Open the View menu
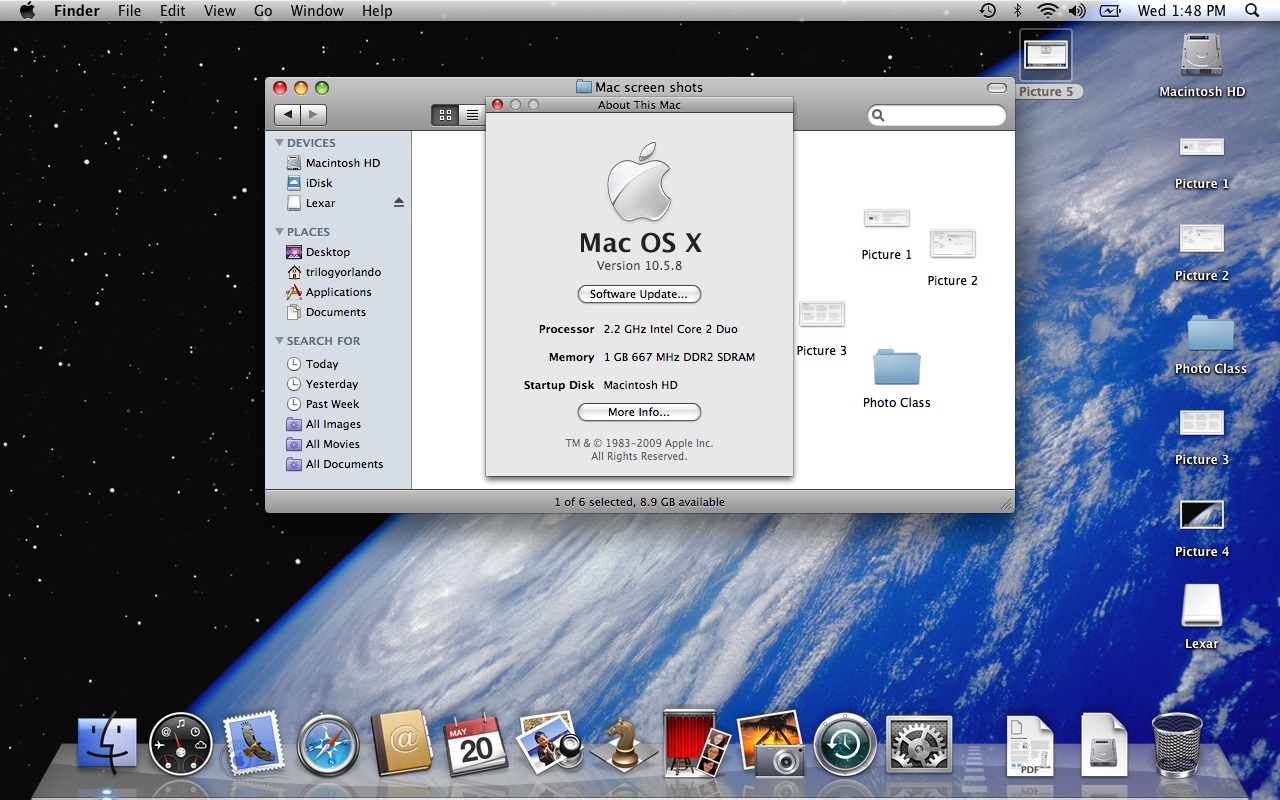Screen dimensions: 1280x800 pos(219,11)
